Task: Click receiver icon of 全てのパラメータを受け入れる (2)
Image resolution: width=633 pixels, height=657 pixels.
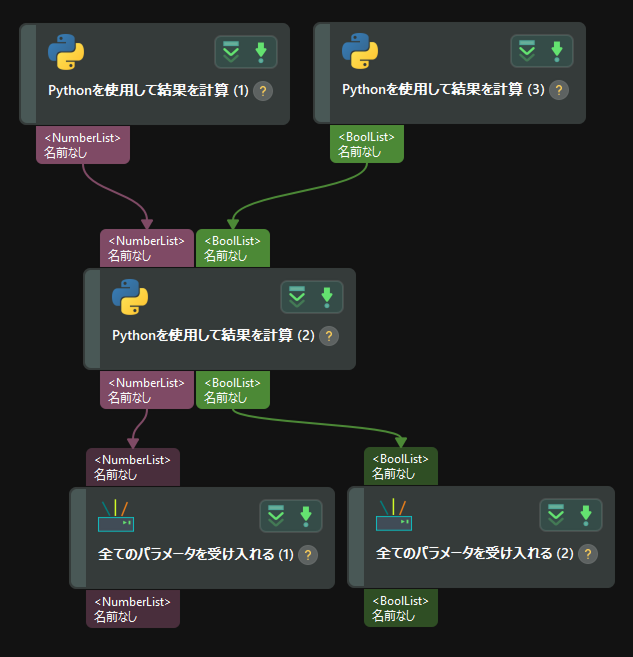Action: [394, 515]
